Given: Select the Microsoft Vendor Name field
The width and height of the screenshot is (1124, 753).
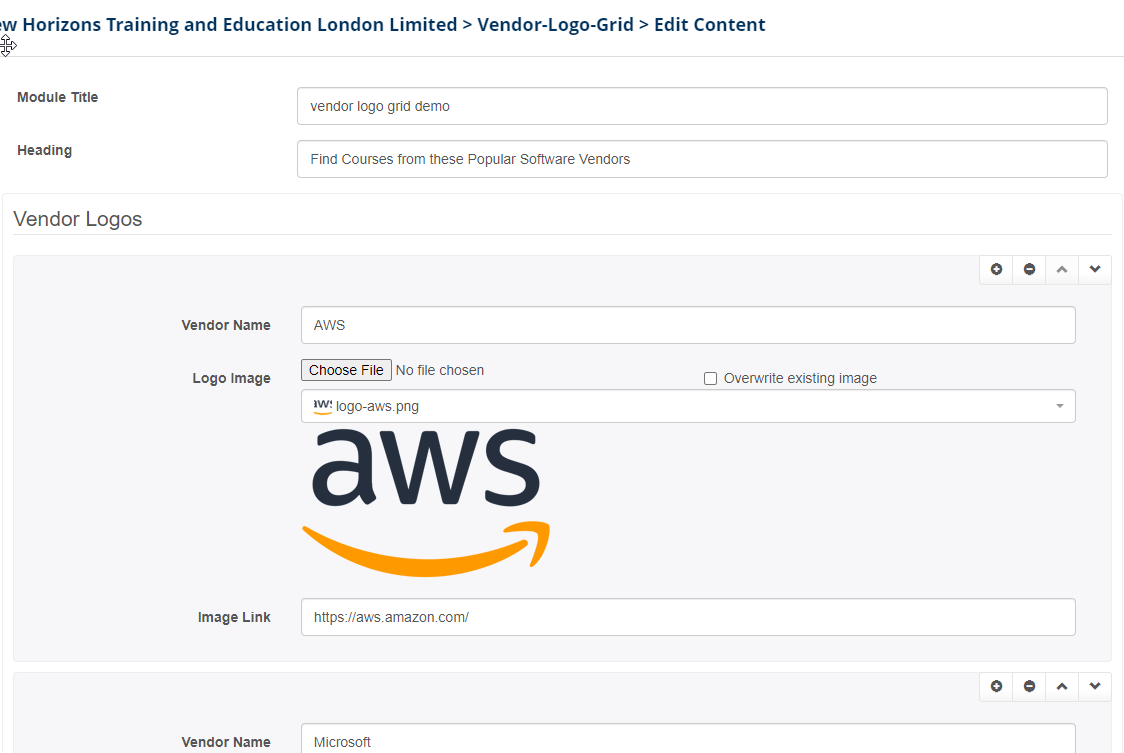Looking at the screenshot, I should (688, 741).
